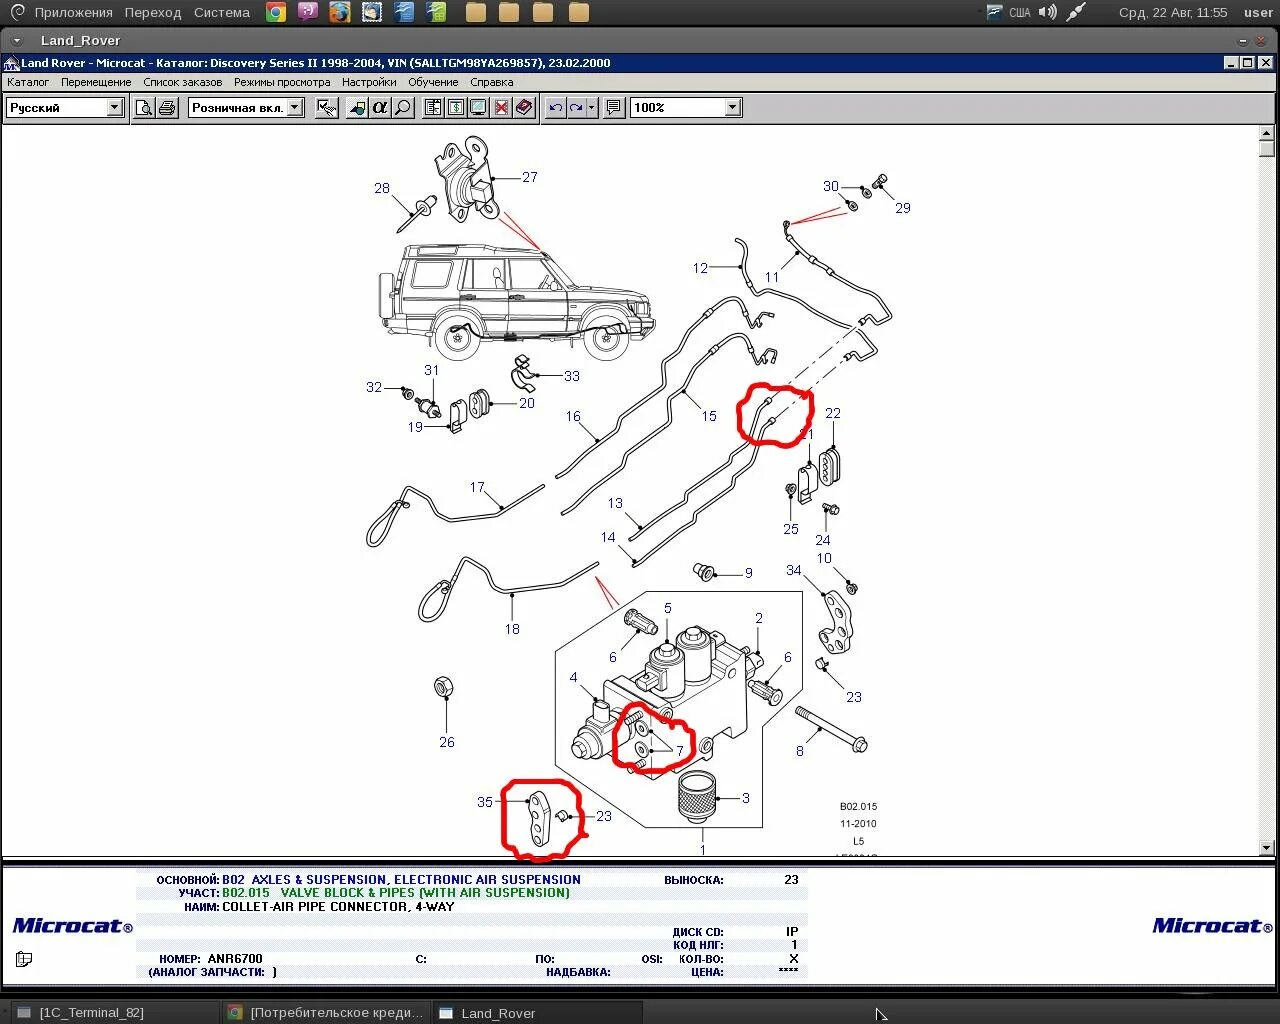Click the B02 AXLES & SUSPENSION link
The width and height of the screenshot is (1280, 1024).
[401, 880]
